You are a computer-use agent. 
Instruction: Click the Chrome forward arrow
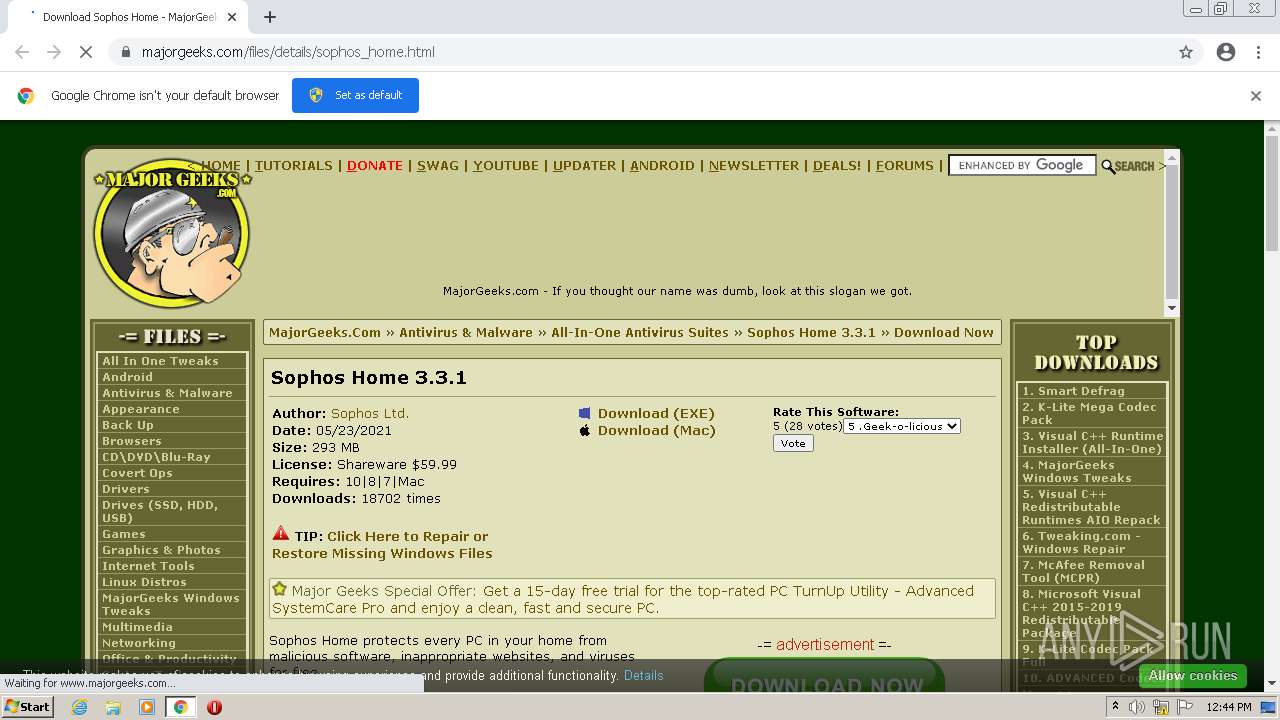(x=54, y=52)
